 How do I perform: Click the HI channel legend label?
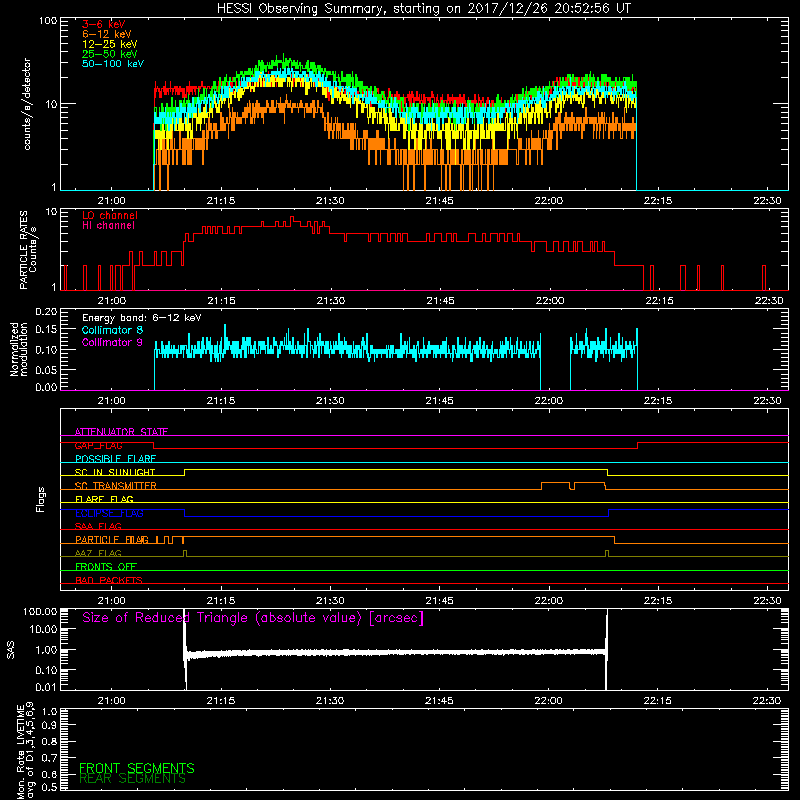pyautogui.click(x=109, y=226)
